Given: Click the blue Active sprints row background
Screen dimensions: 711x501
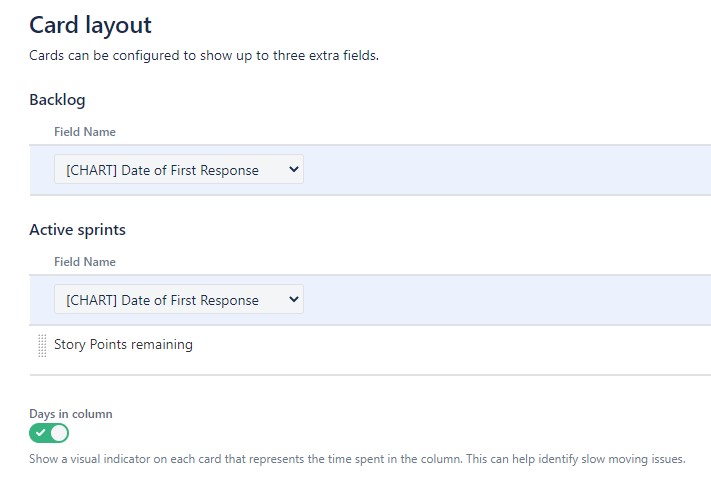Looking at the screenshot, I should (500, 300).
